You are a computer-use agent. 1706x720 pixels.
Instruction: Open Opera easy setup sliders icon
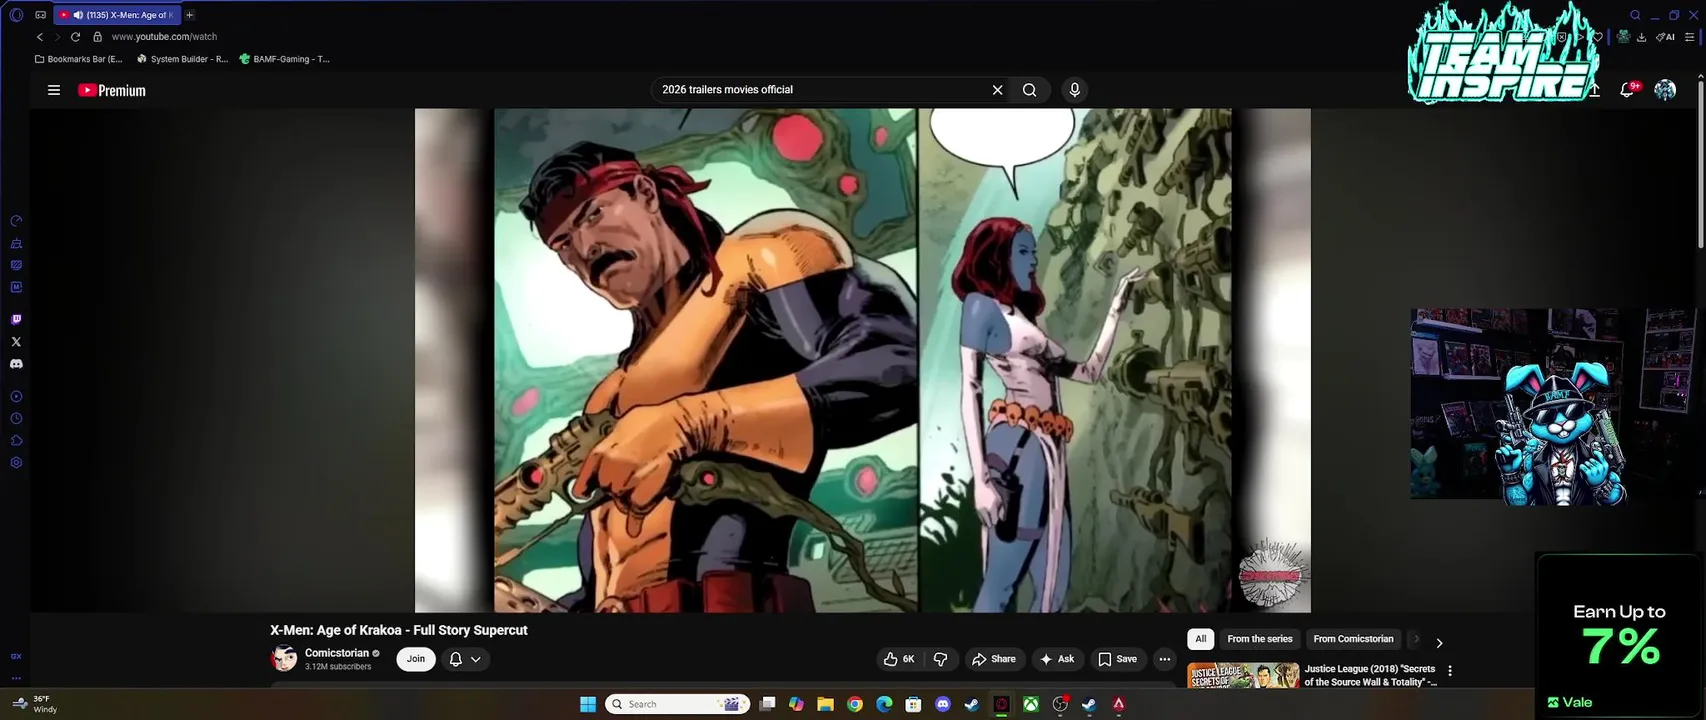tap(1690, 37)
